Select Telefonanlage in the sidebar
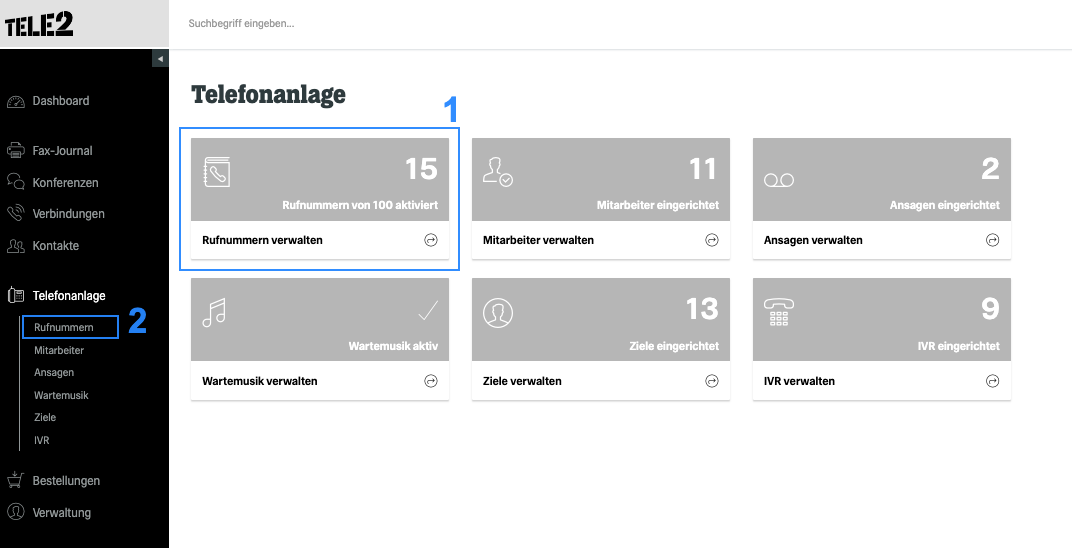The image size is (1072, 548). (69, 296)
